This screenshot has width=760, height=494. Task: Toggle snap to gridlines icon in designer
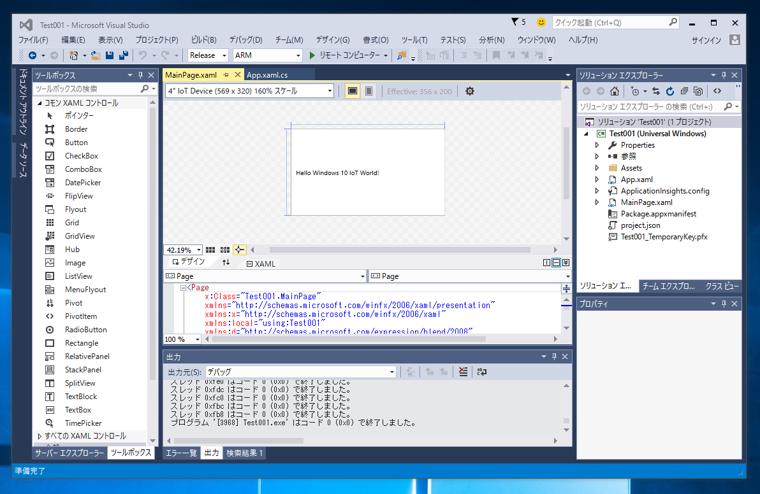tap(225, 250)
